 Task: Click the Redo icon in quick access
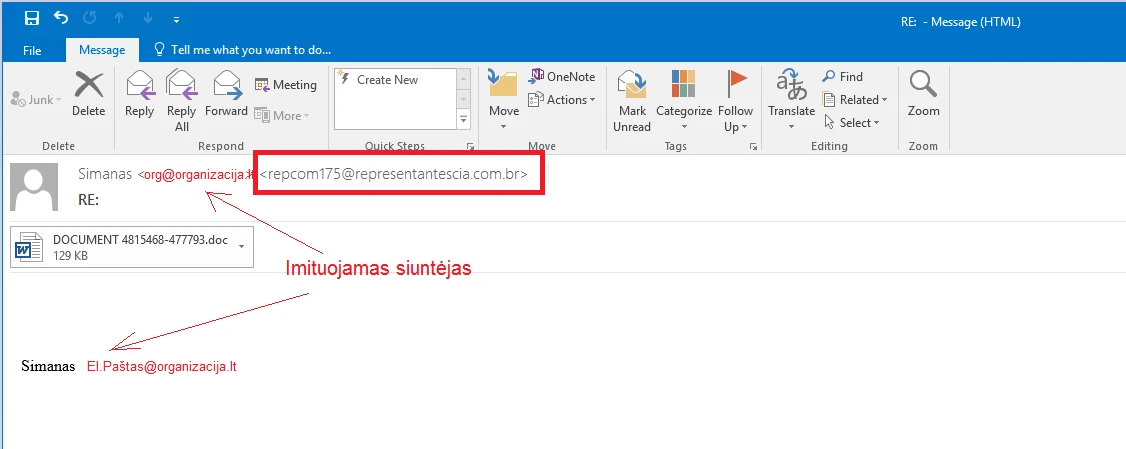coord(90,19)
